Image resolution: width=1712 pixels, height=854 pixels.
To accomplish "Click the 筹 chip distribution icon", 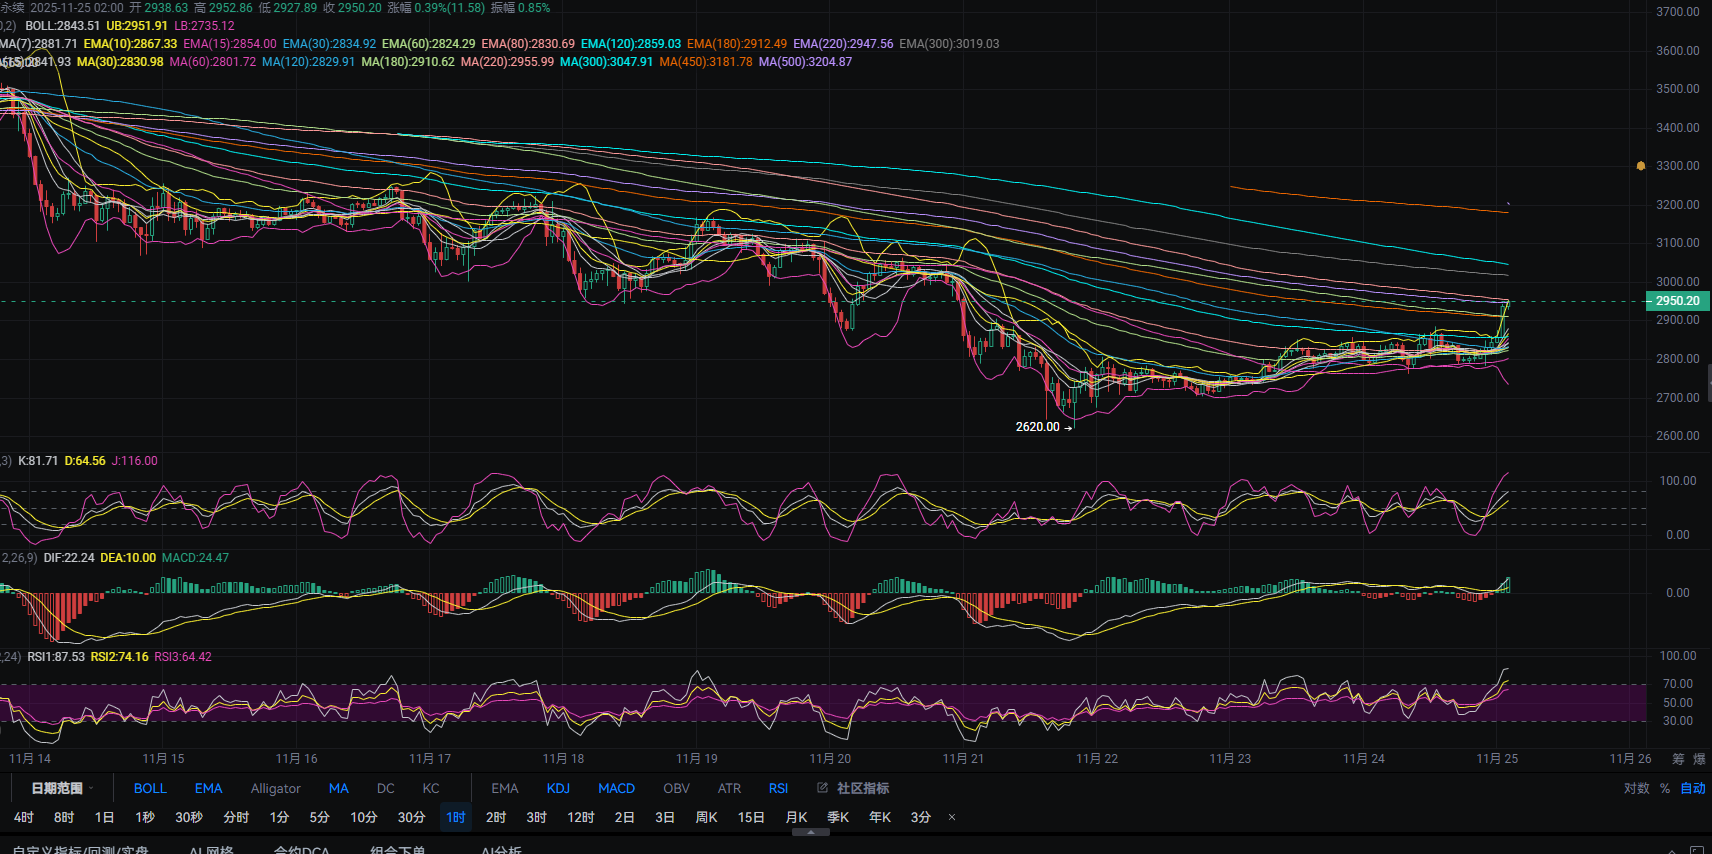I will pos(1678,759).
